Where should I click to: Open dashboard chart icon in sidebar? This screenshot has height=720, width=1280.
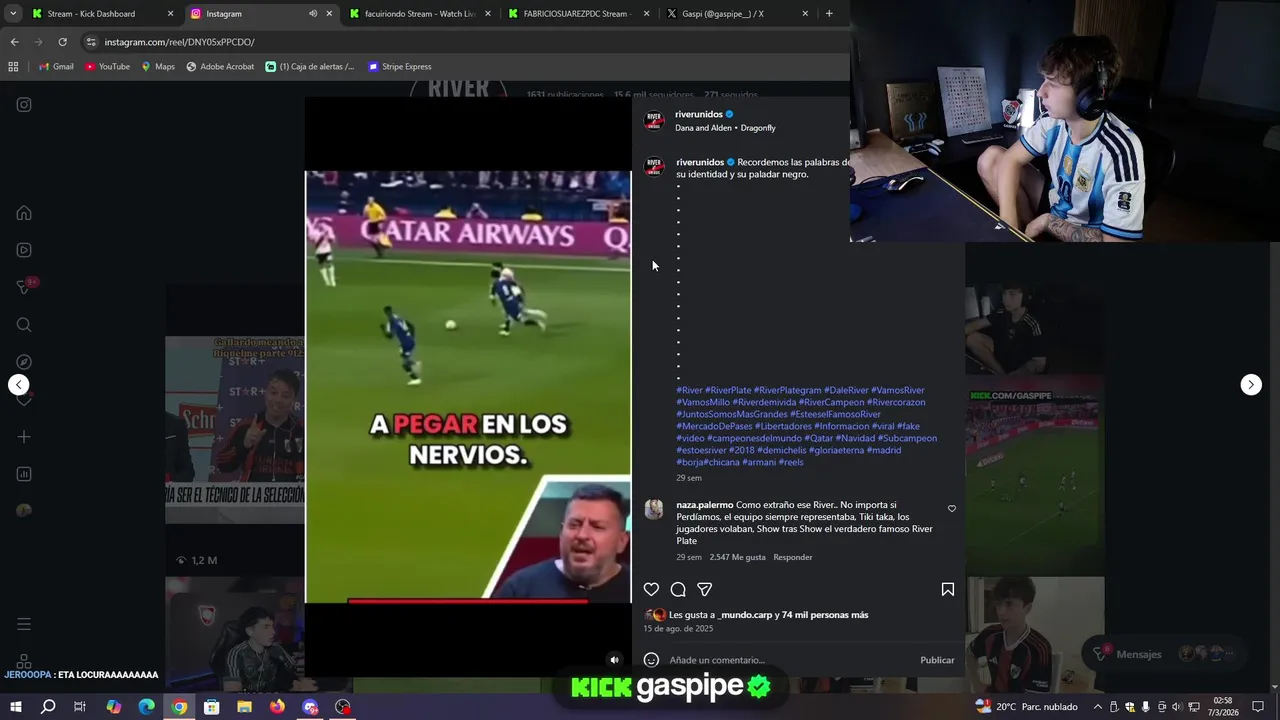coord(24,474)
